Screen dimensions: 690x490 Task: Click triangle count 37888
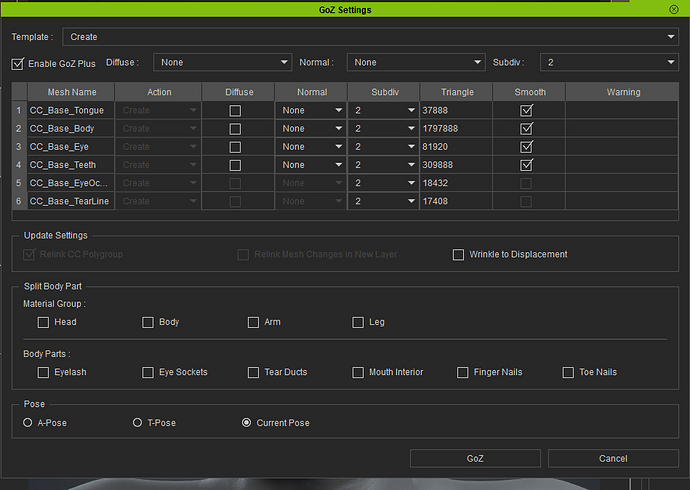[x=435, y=110]
